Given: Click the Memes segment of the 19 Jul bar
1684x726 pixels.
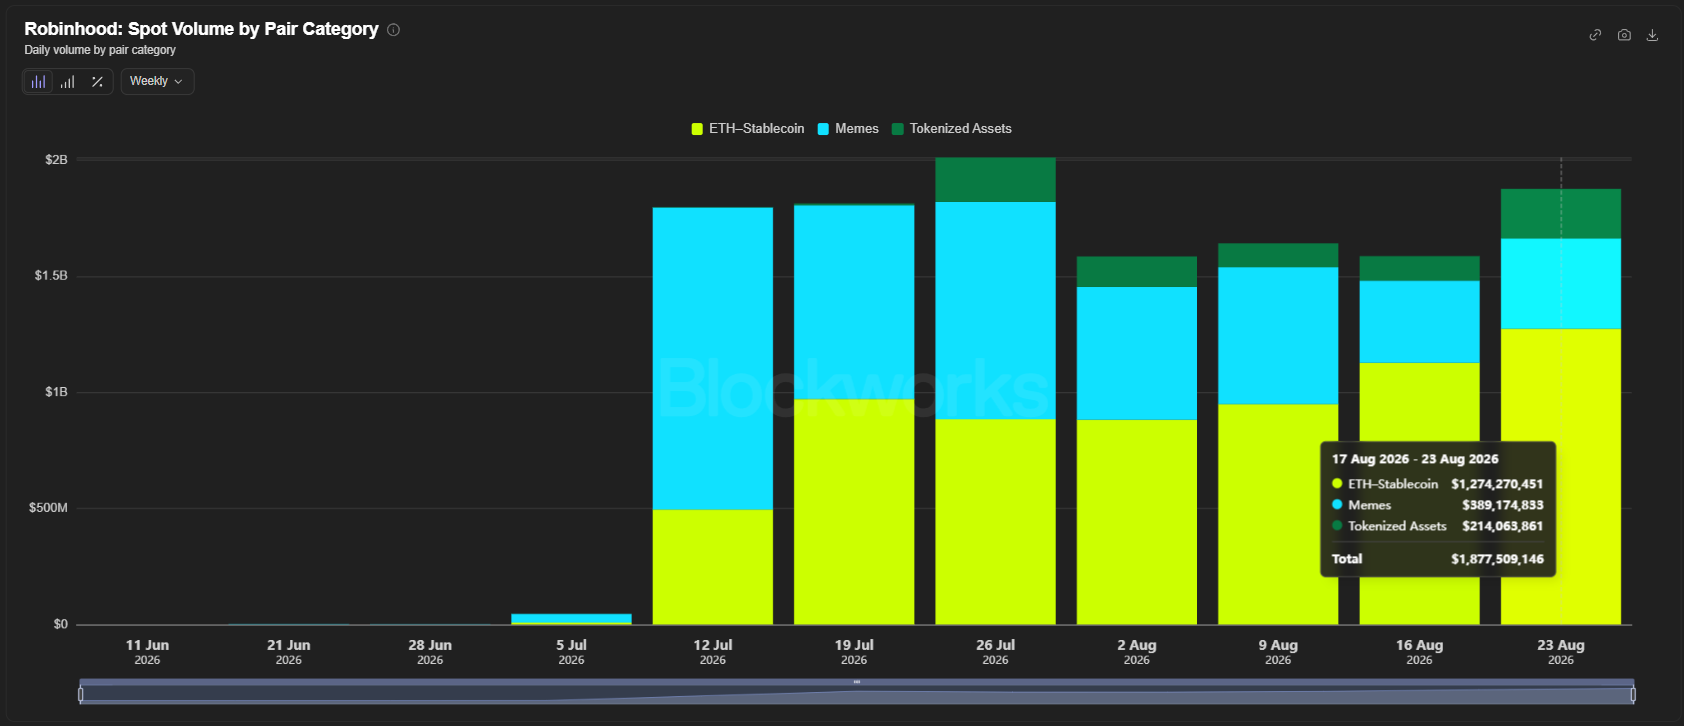Looking at the screenshot, I should tap(854, 303).
